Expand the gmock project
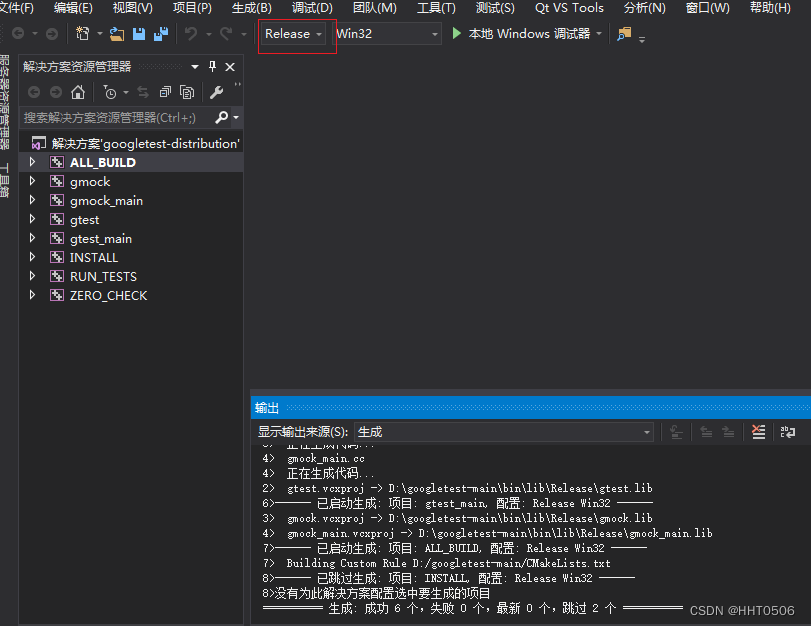 pyautogui.click(x=32, y=181)
